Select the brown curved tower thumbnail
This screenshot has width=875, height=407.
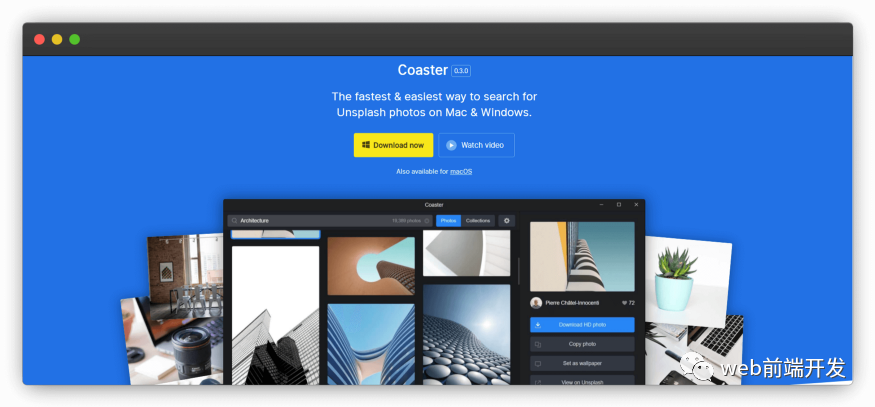371,266
